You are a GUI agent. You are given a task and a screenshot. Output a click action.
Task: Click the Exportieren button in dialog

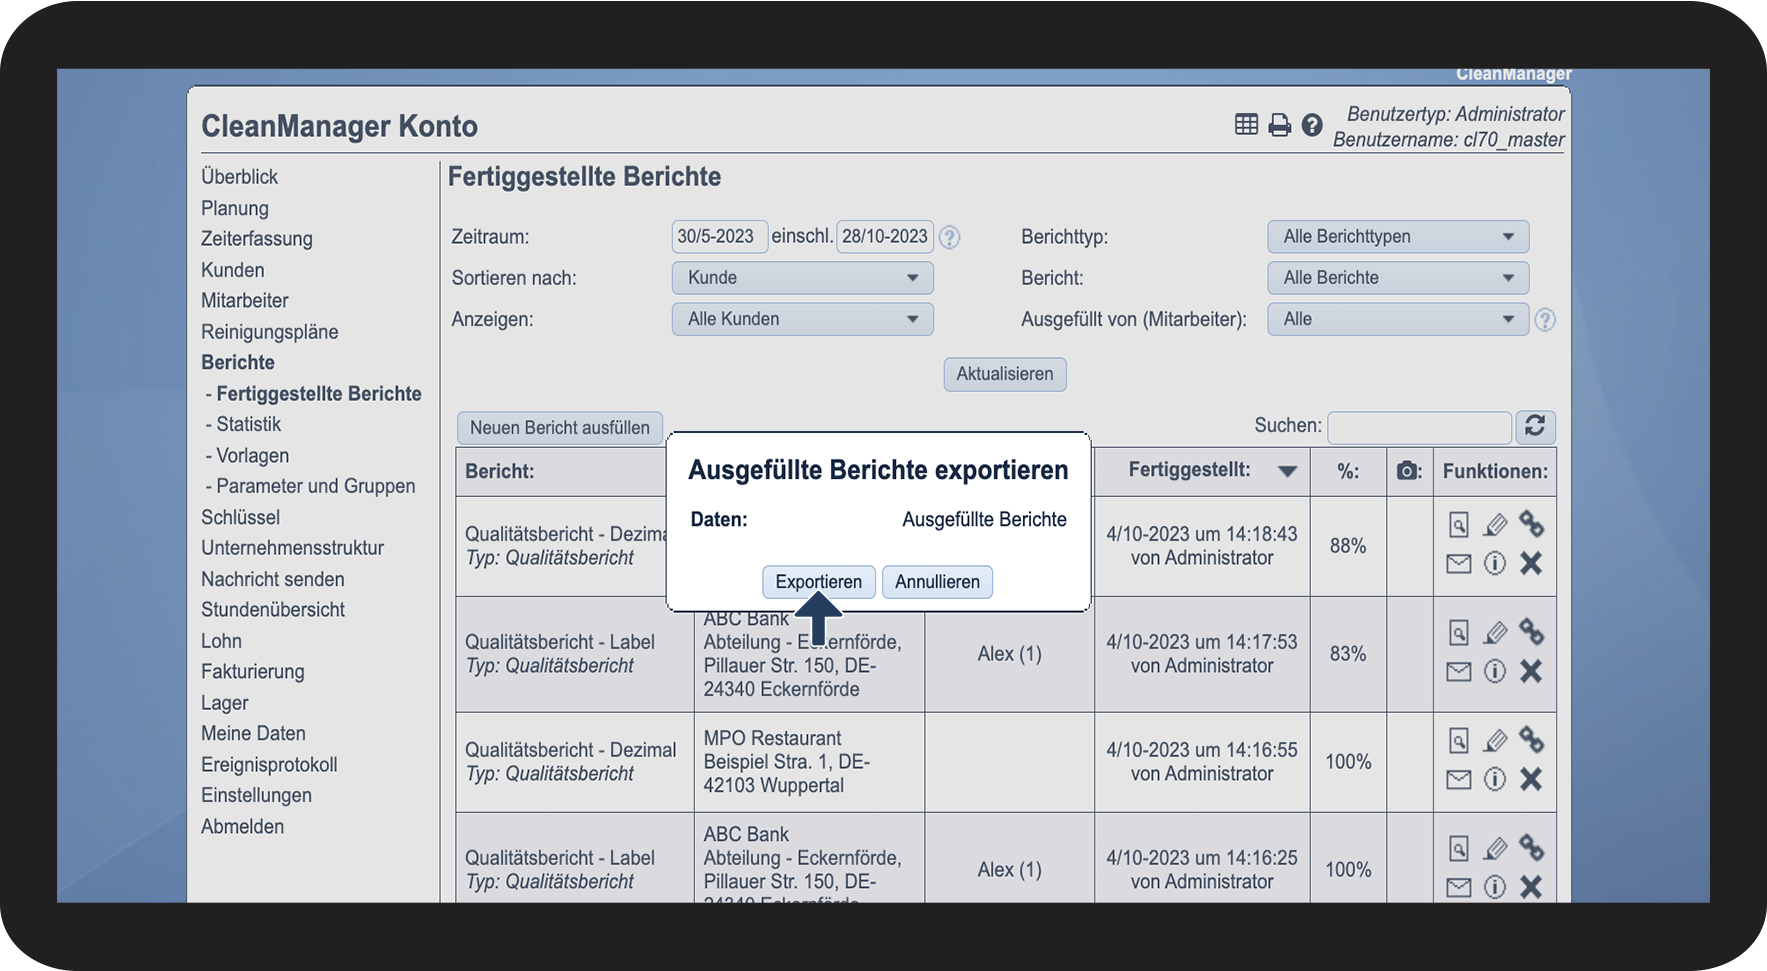819,582
